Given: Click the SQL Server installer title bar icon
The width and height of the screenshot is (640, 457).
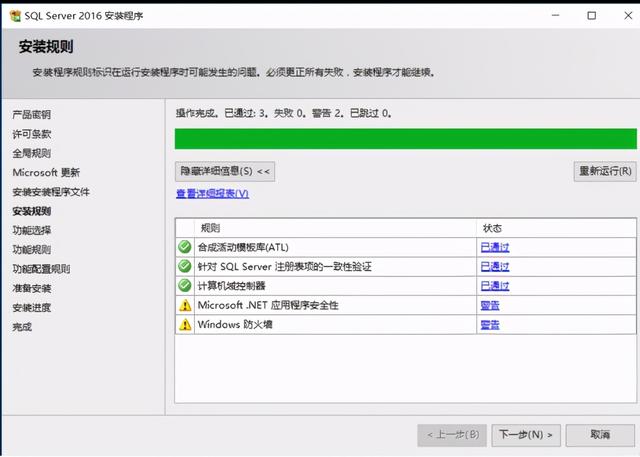Looking at the screenshot, I should (15, 16).
